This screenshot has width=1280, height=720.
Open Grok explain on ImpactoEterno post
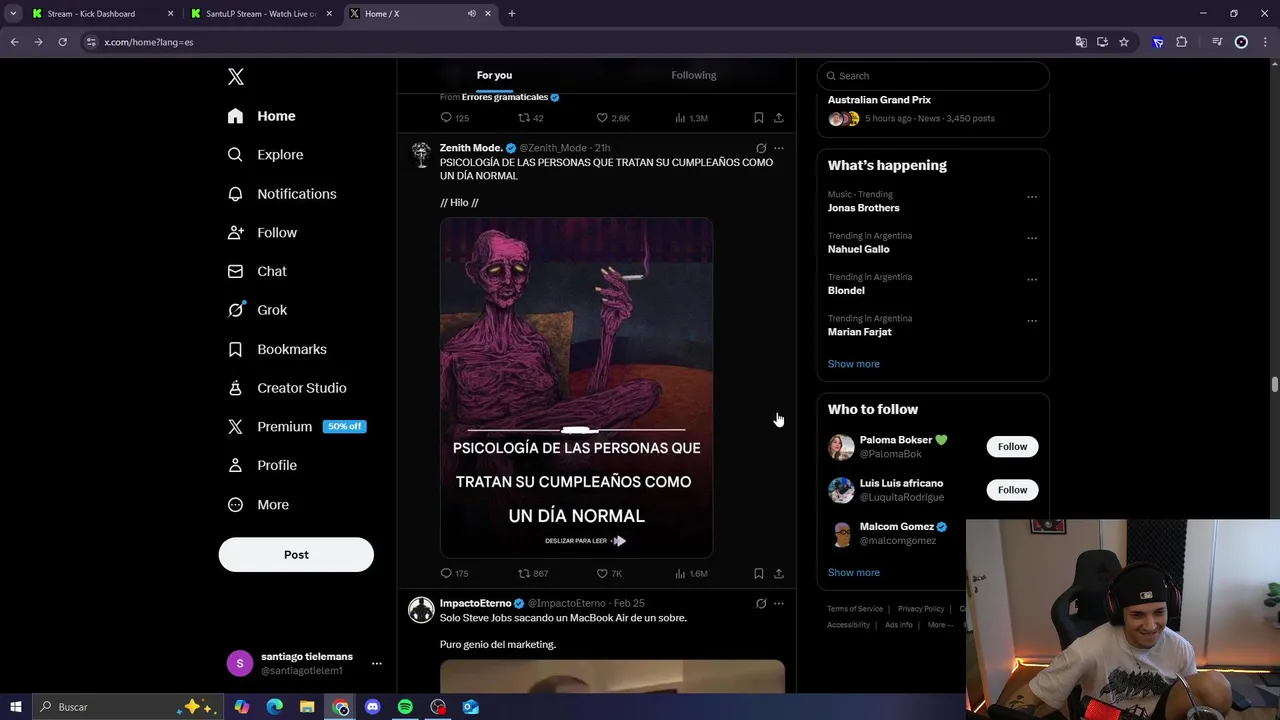(x=761, y=604)
